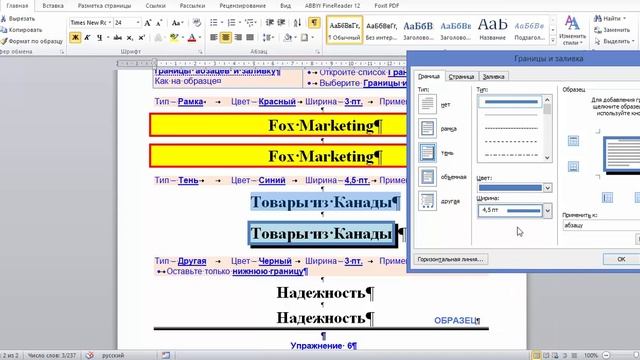
Task: Apply strikethrough formatting
Action: click(x=118, y=38)
